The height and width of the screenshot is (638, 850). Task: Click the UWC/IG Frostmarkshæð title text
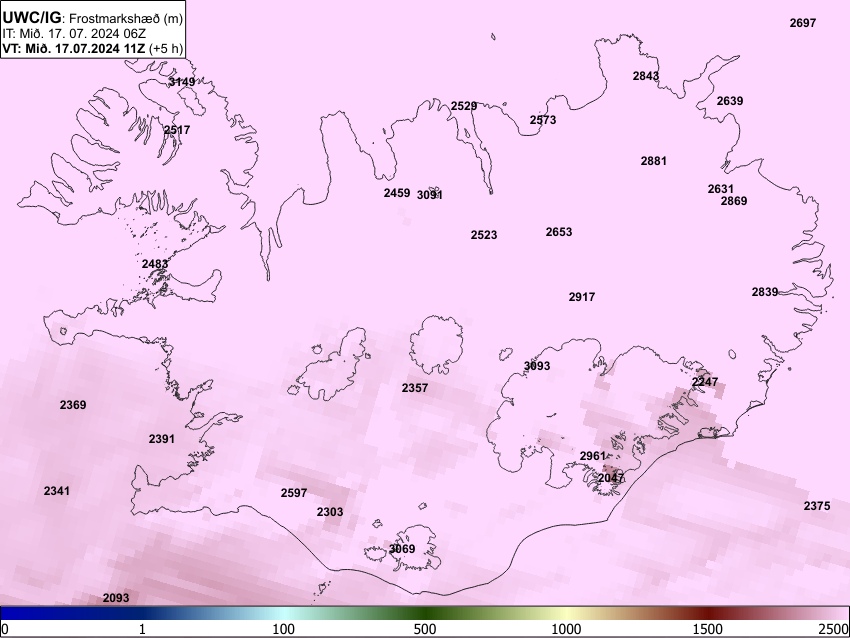[x=93, y=17]
